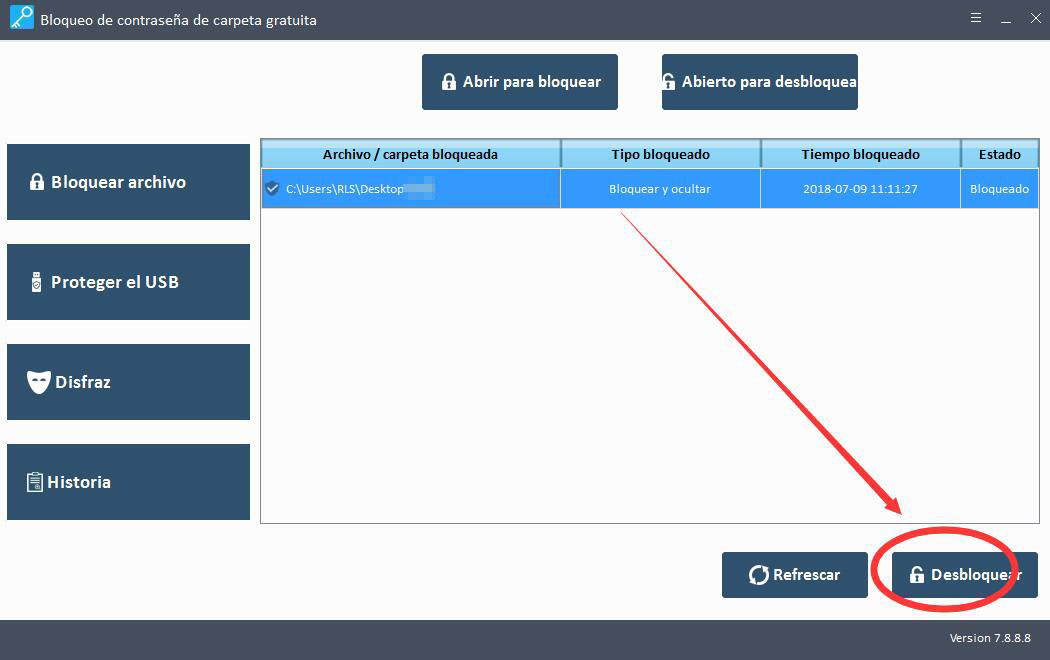
Task: Click the padlock icon on Abrir para bloquear
Action: (449, 82)
